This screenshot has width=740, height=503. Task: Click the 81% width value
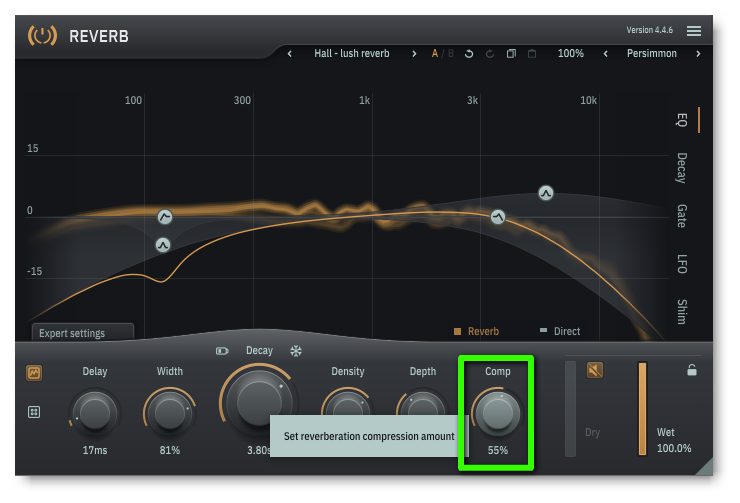point(169,450)
